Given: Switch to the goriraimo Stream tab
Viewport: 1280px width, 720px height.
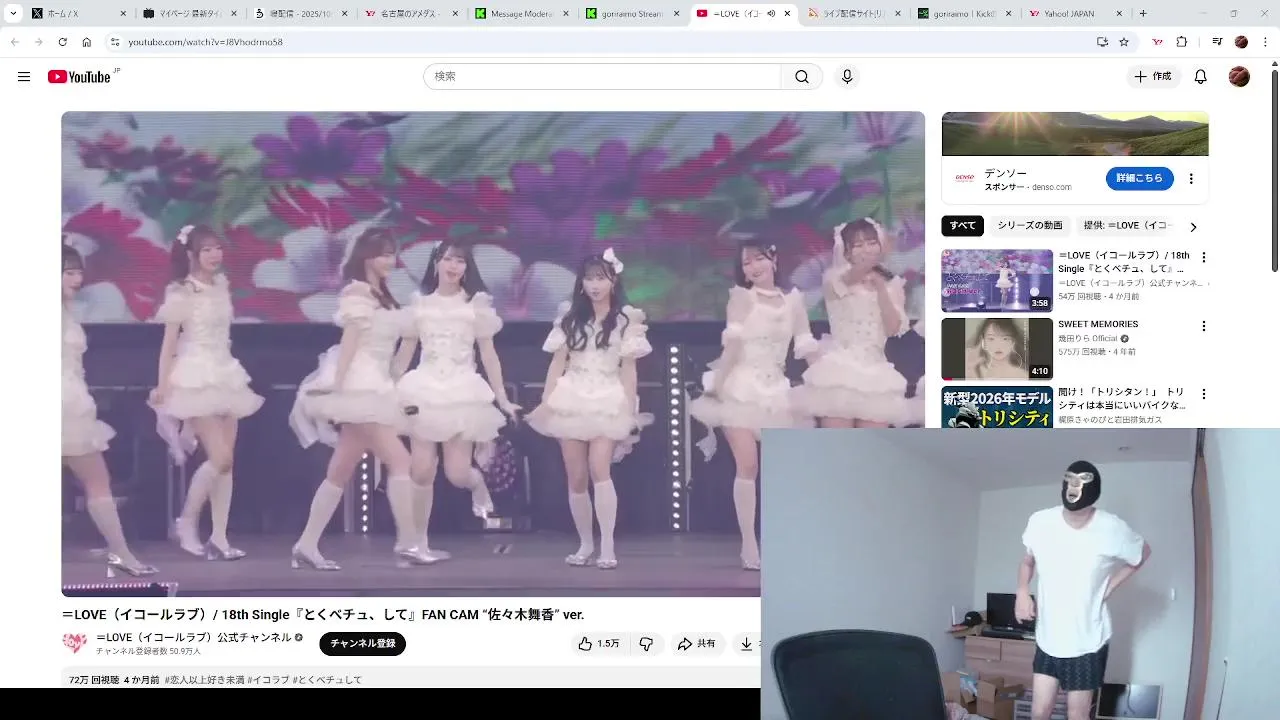Looking at the screenshot, I should click(x=631, y=14).
